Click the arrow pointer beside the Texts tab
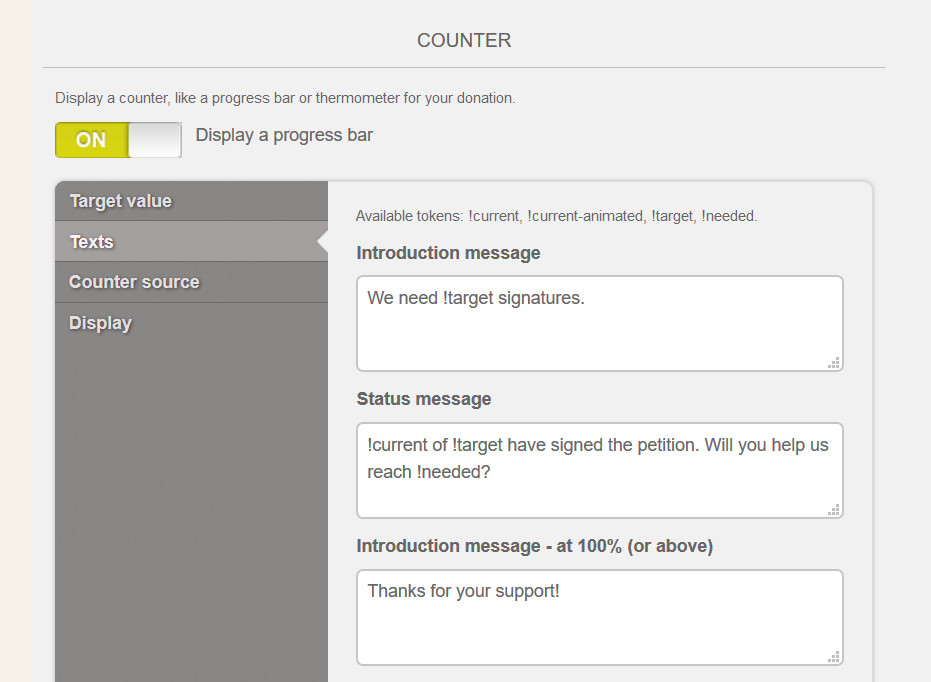The image size is (931, 682). coord(322,242)
